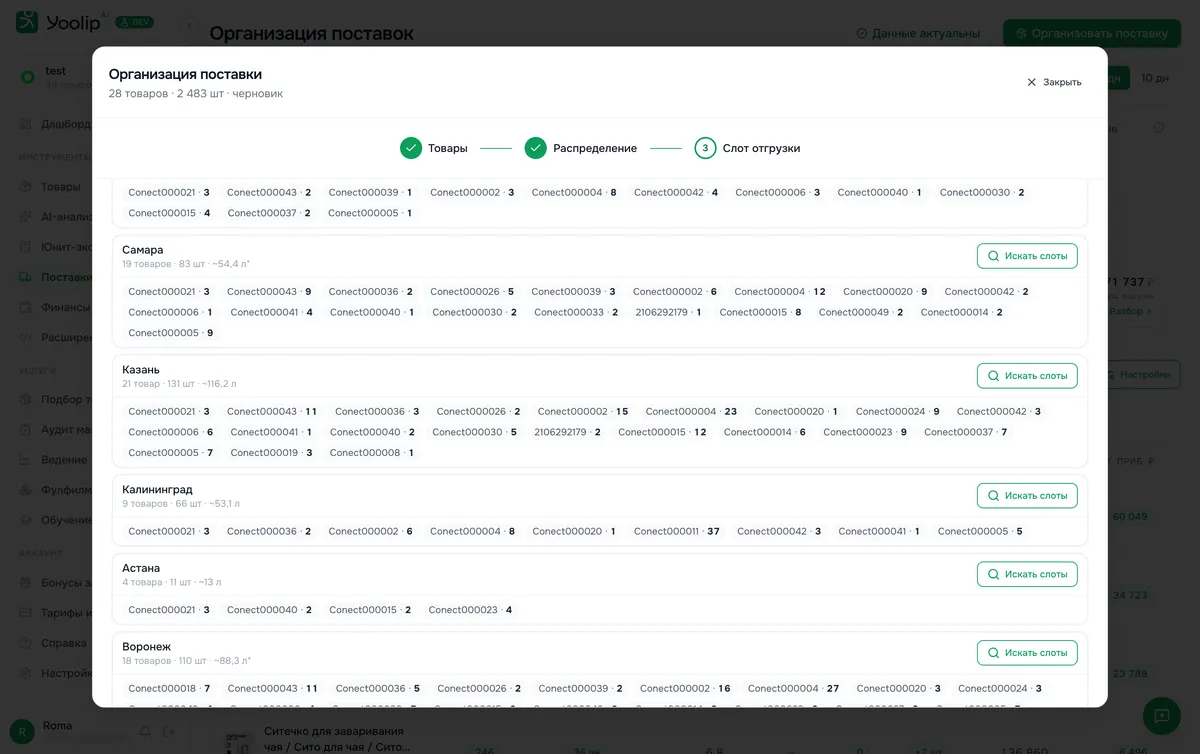
Task: Select chip Conect000015 · 2 in Астана
Action: (370, 610)
